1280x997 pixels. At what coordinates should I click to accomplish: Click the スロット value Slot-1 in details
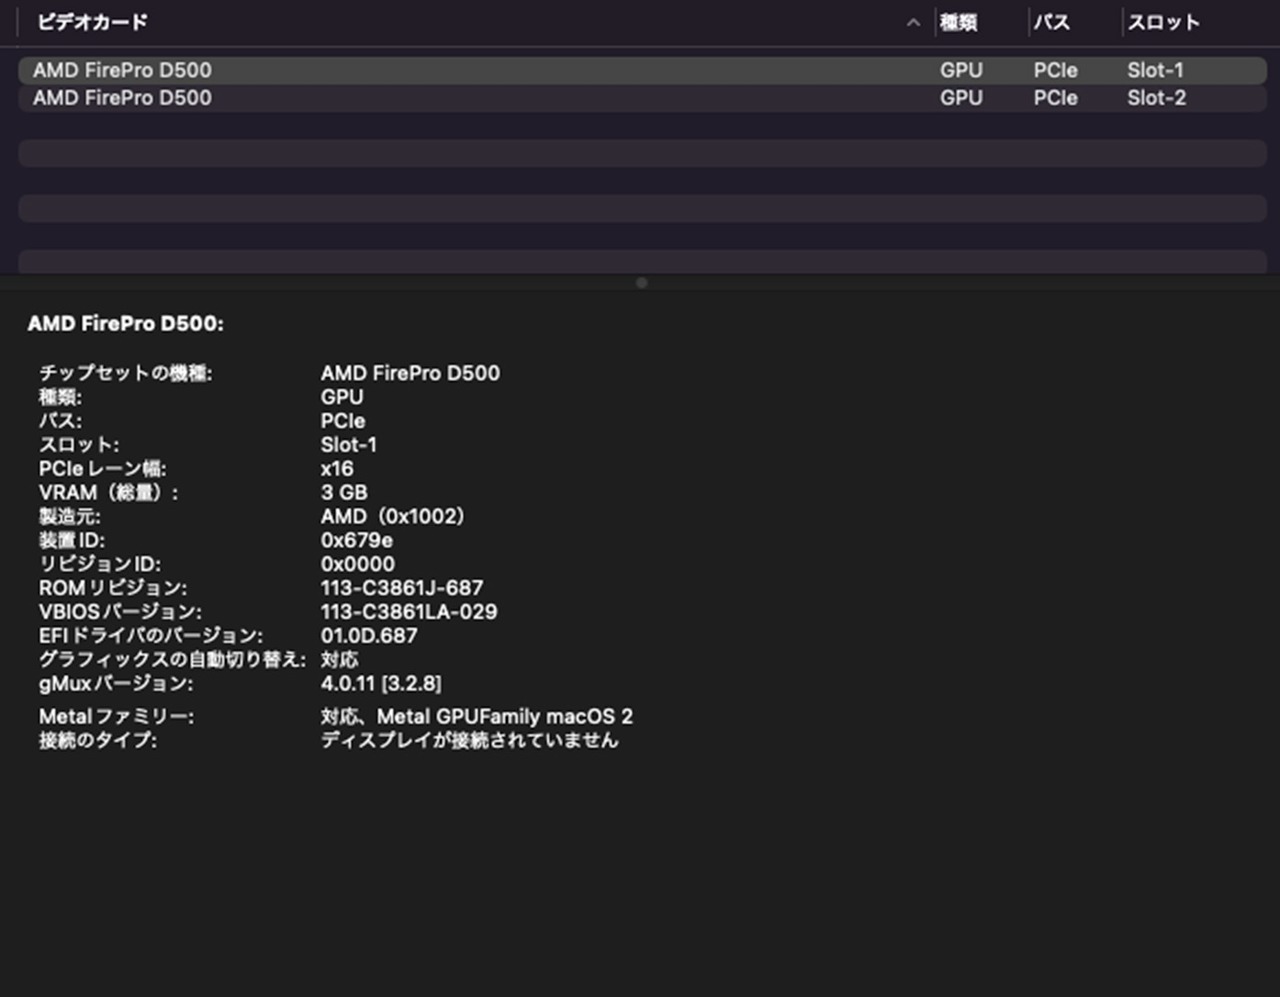click(x=349, y=445)
